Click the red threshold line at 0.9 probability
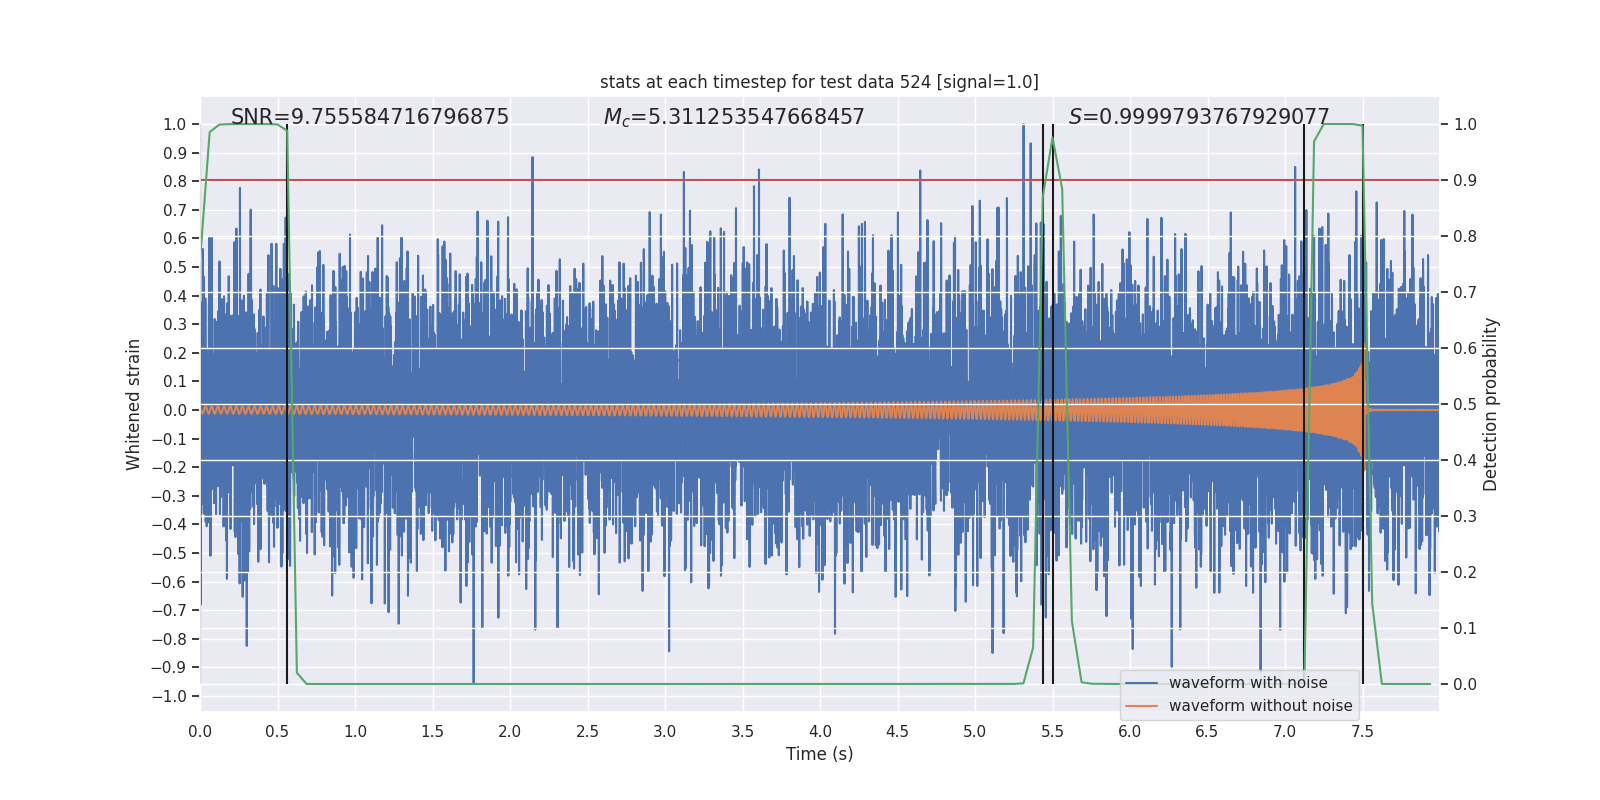This screenshot has height=800, width=1600. click(819, 180)
